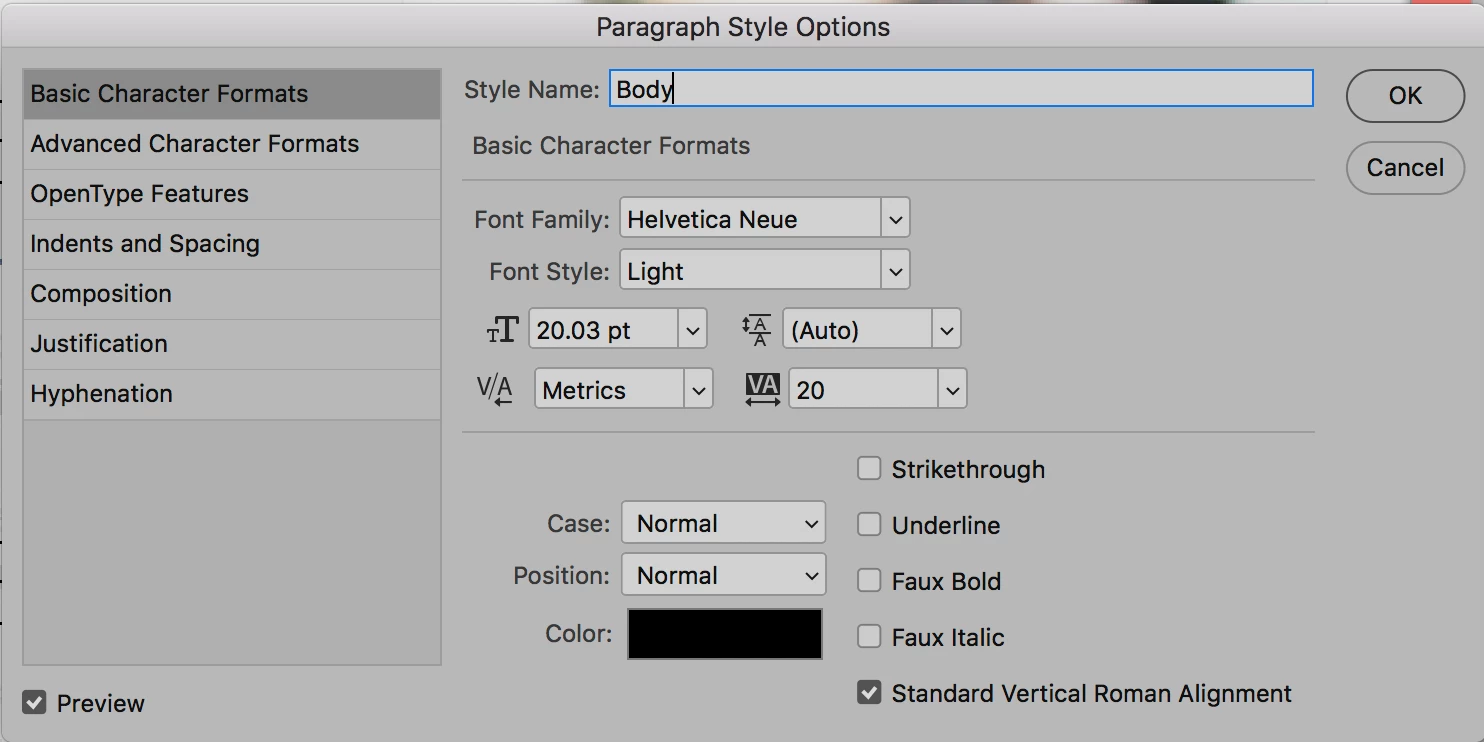Click the leading icon
This screenshot has width=1484, height=742.
click(757, 330)
